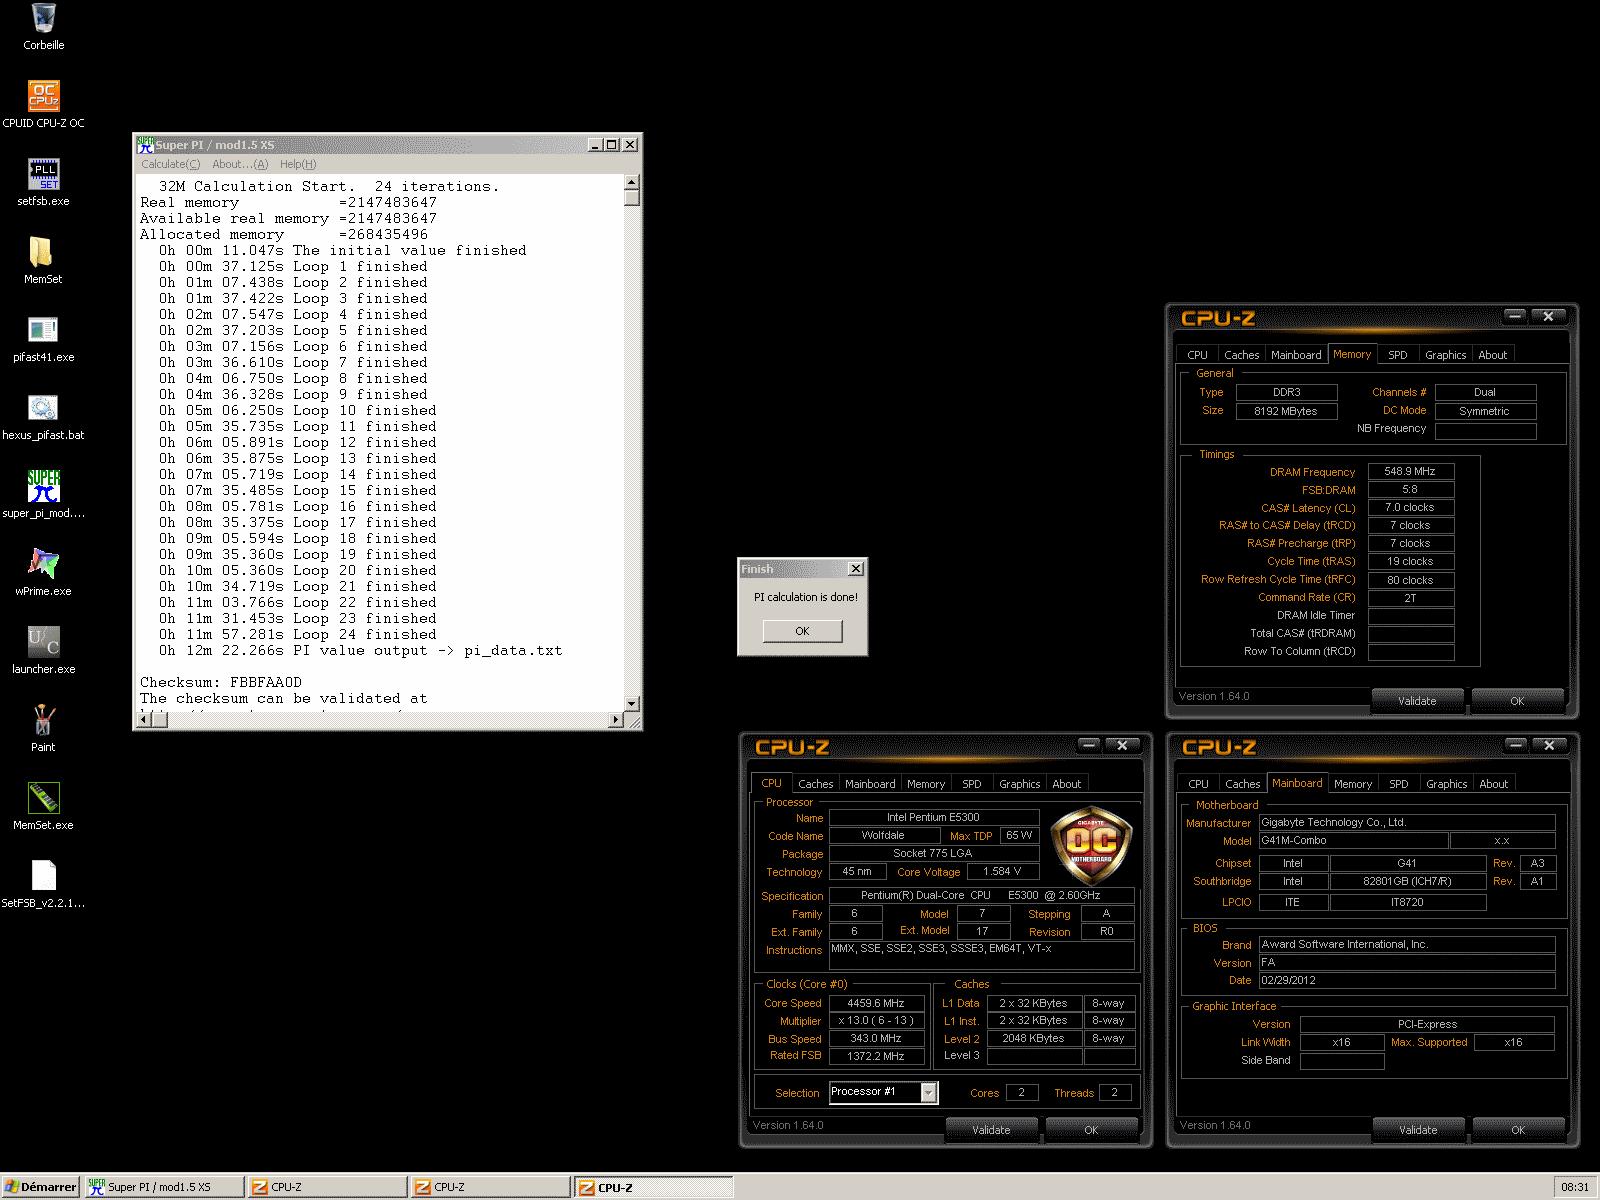Select SPD tab in the Memory window
The height and width of the screenshot is (1200, 1600).
pyautogui.click(x=1398, y=355)
